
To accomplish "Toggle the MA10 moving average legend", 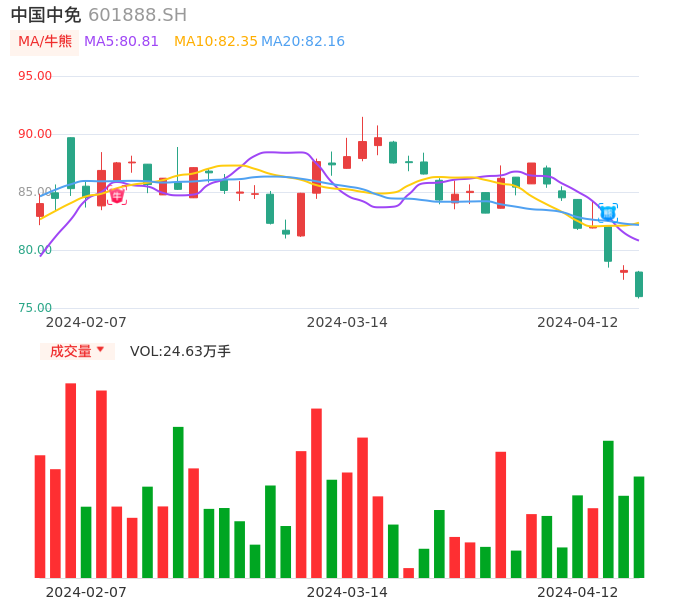I will pos(215,42).
